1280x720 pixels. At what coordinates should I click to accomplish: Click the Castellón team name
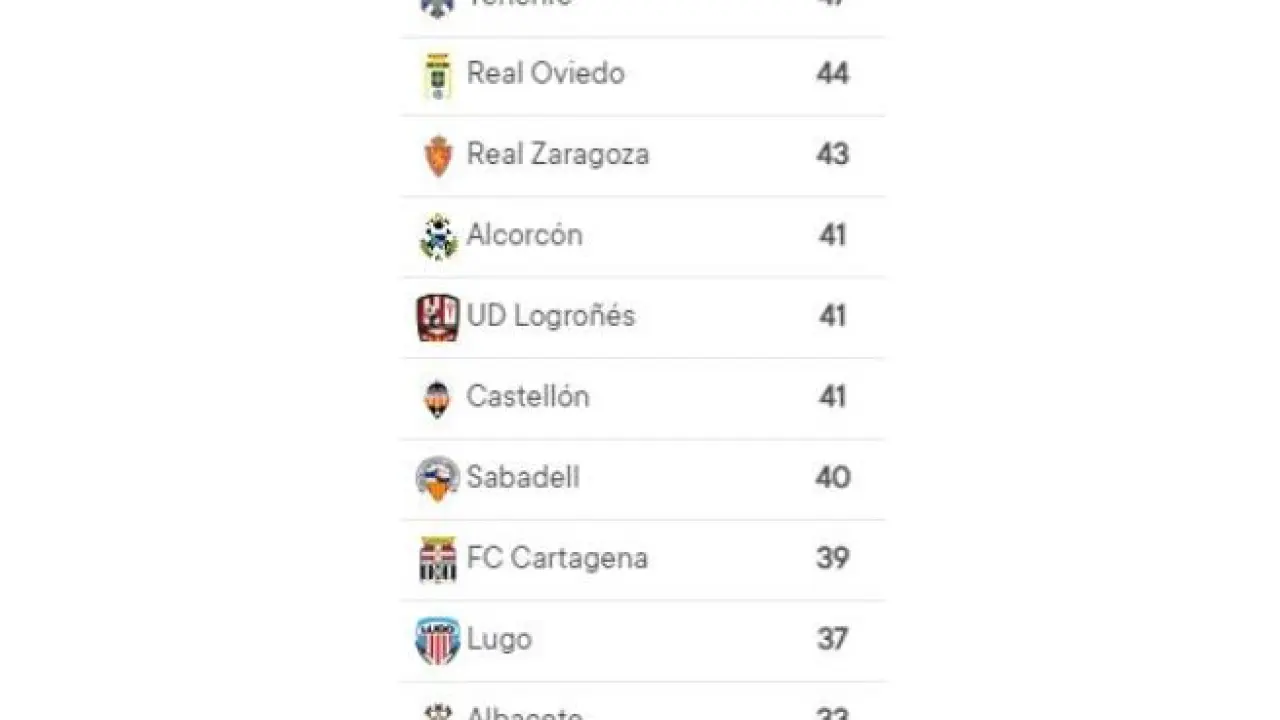pos(527,397)
